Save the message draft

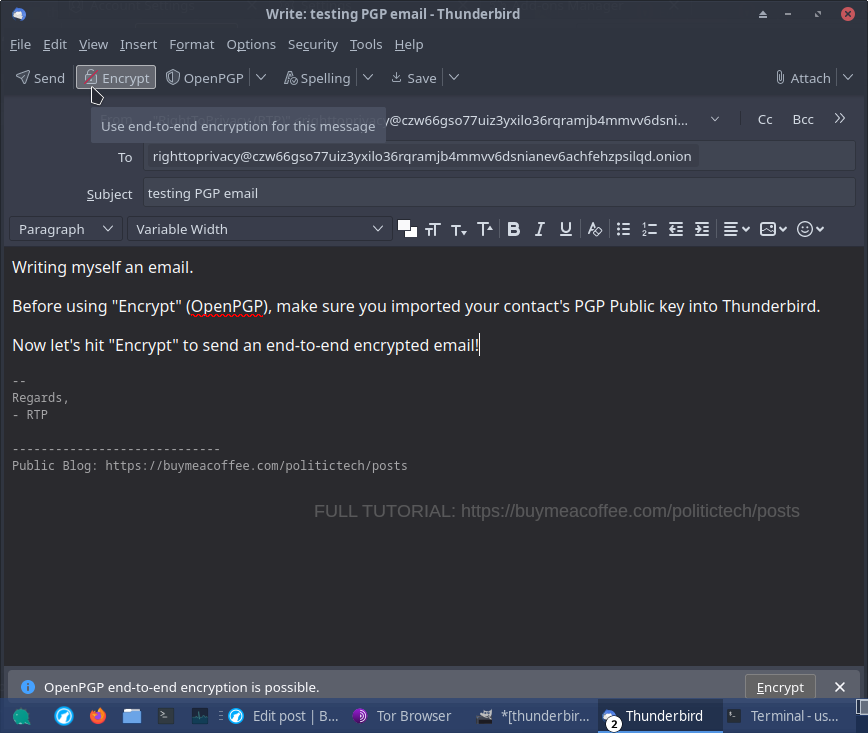(414, 78)
